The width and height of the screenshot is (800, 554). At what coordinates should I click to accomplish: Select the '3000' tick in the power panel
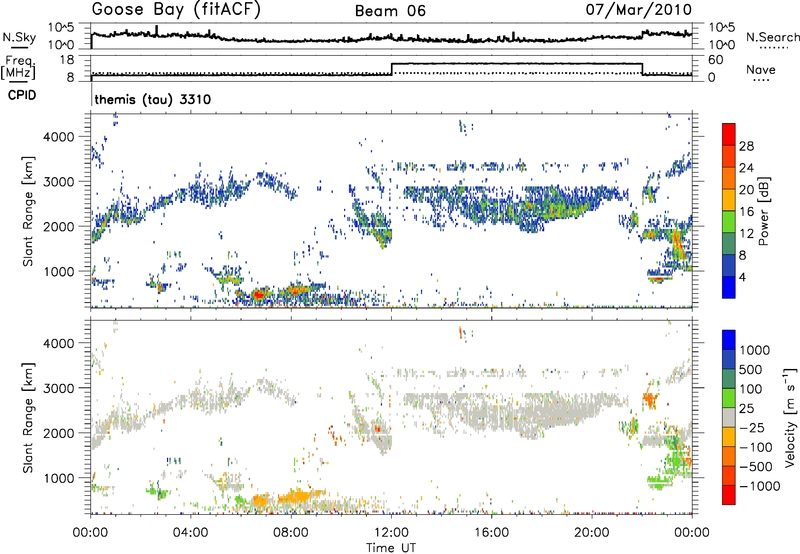click(58, 182)
